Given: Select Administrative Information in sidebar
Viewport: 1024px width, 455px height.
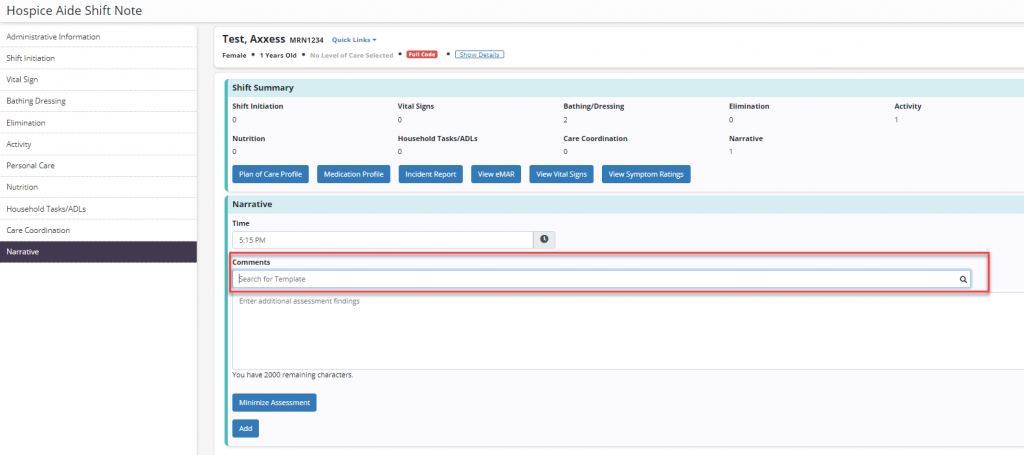Looking at the screenshot, I should 98,37.
